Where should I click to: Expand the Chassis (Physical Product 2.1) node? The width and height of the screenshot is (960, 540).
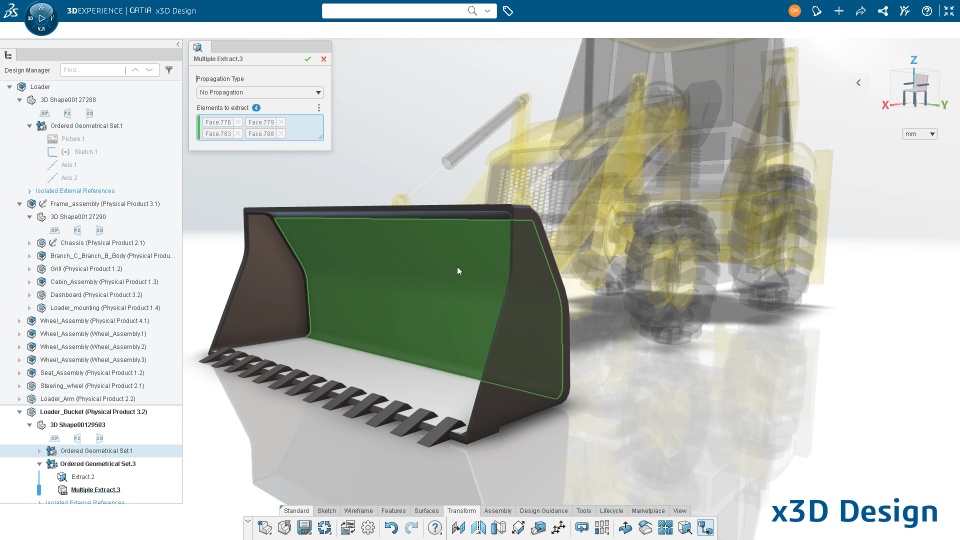(x=29, y=243)
